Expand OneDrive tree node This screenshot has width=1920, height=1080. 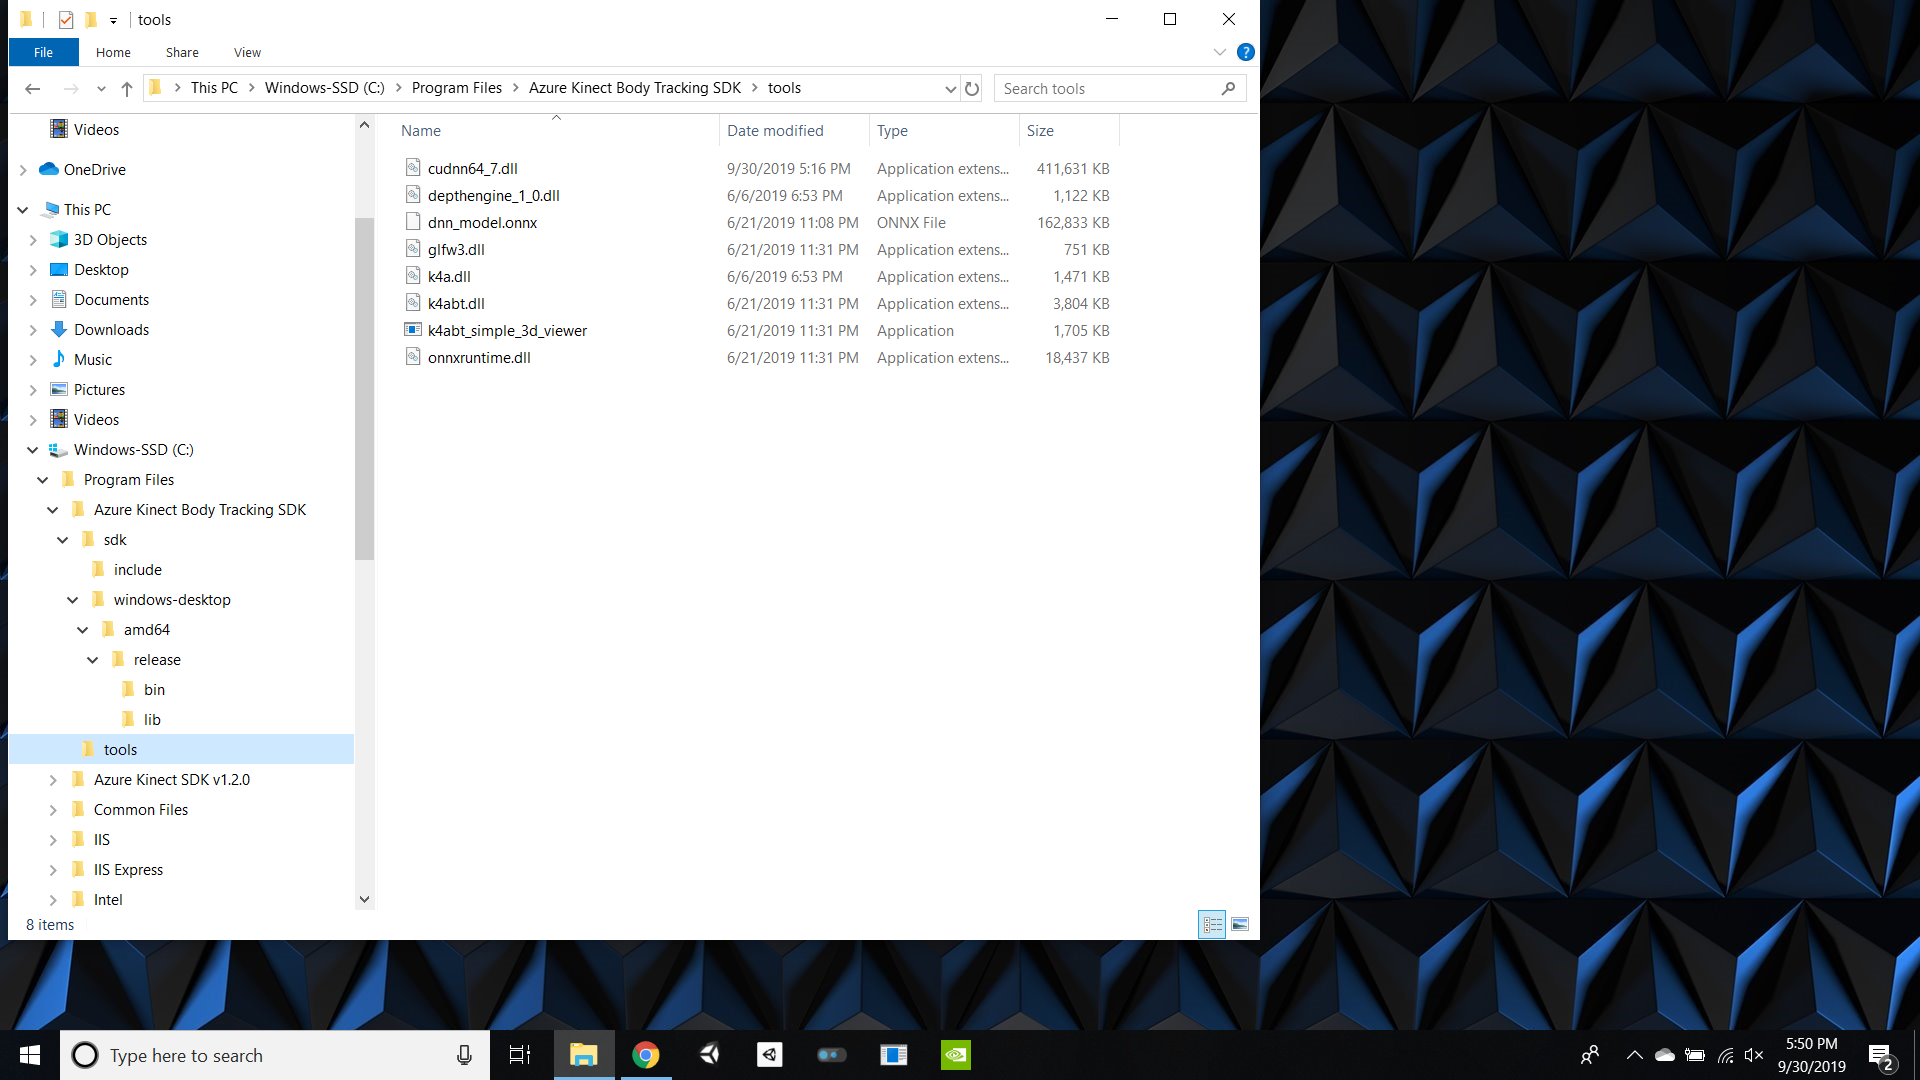(x=23, y=170)
